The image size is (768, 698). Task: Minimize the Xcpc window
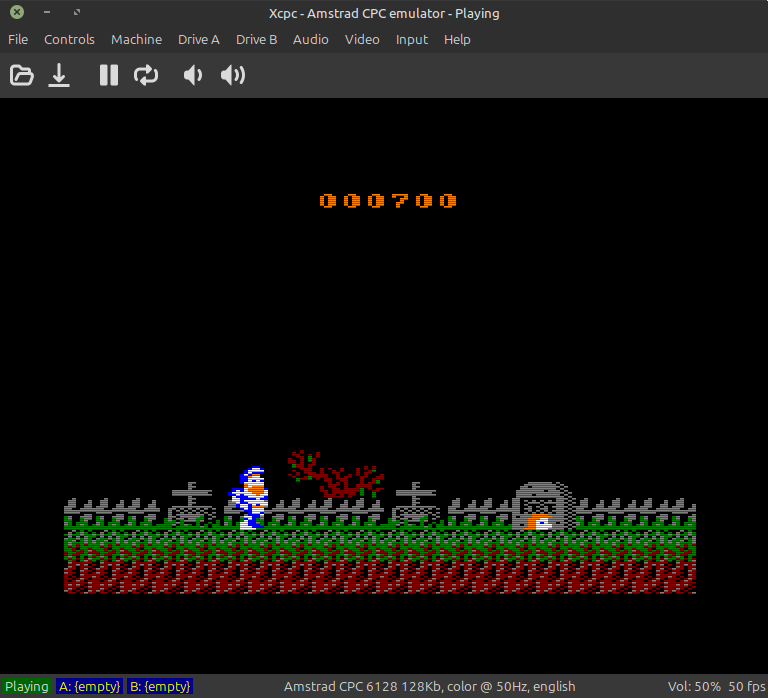pos(47,12)
